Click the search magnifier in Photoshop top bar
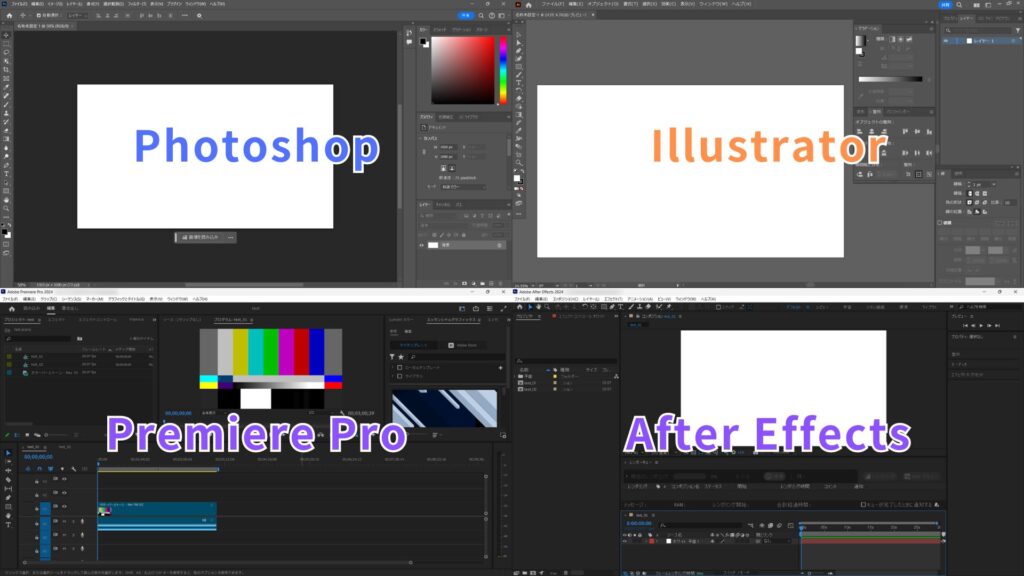Viewport: 1024px width, 576px height. point(481,16)
